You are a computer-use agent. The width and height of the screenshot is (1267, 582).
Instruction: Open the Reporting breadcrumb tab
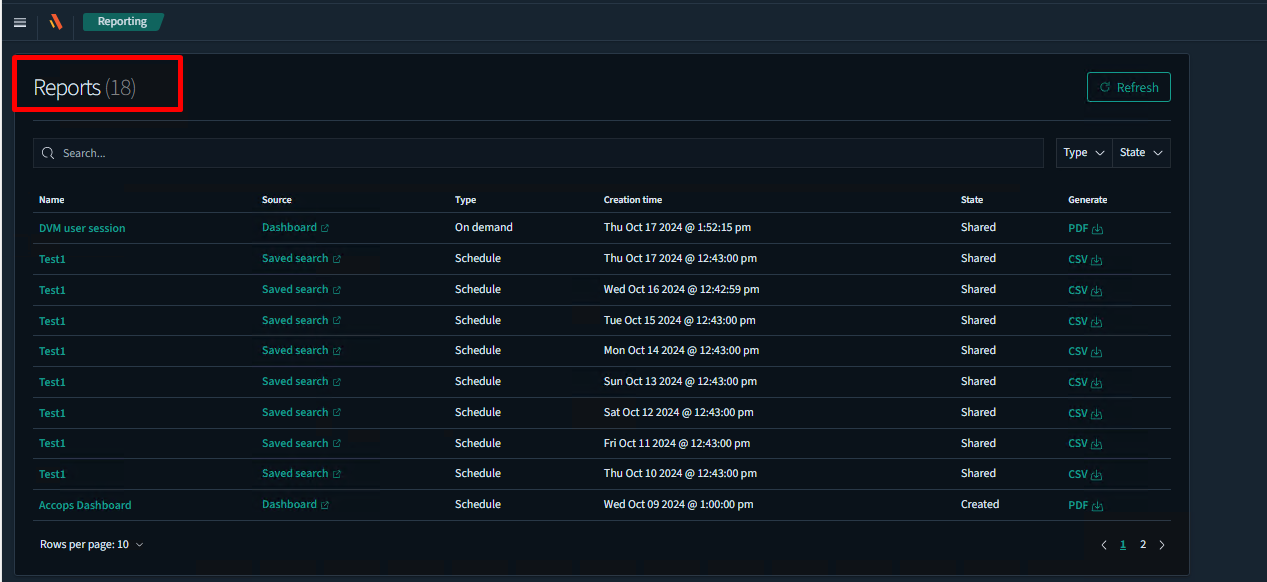coord(122,22)
